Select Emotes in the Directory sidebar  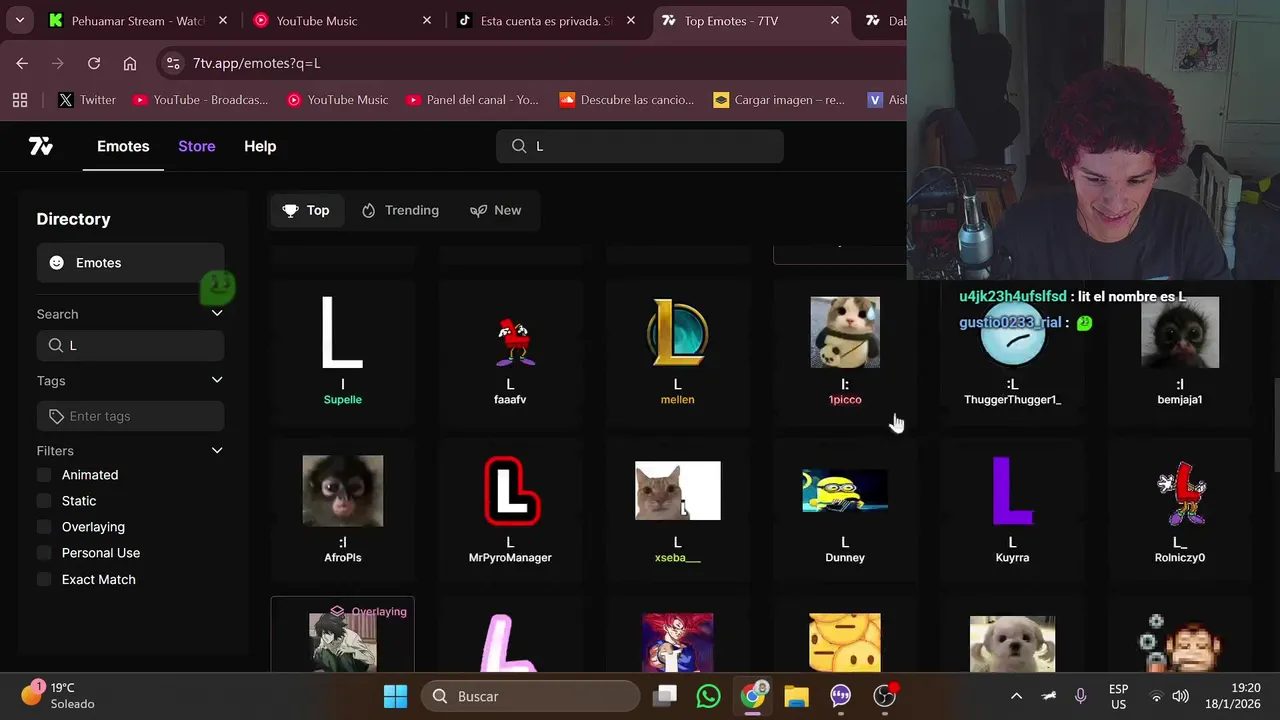(130, 262)
